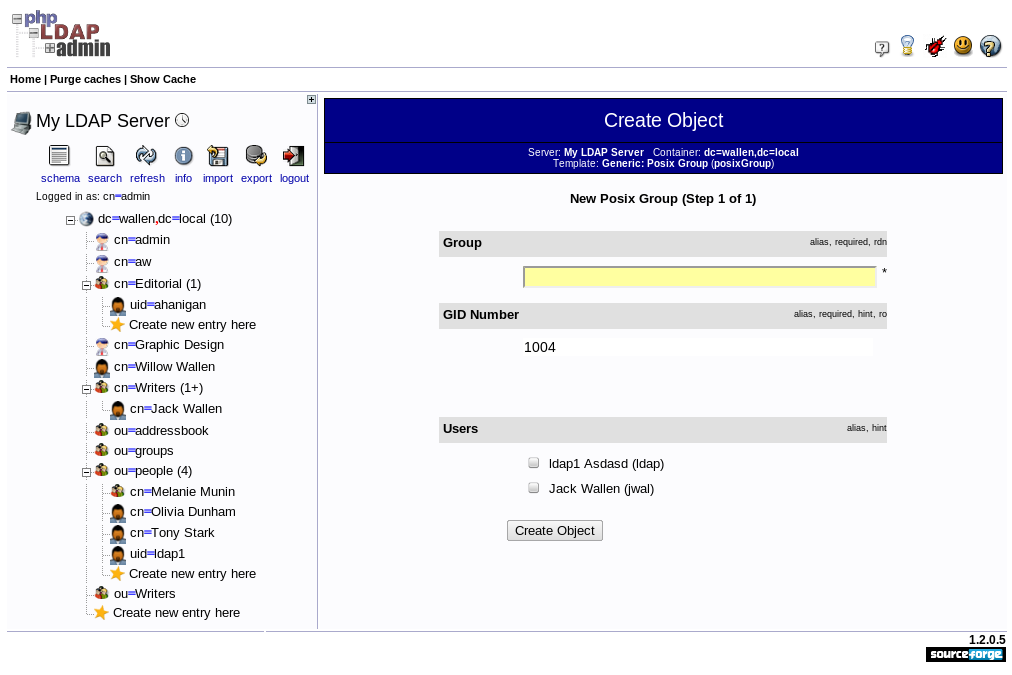Click Show Cache in top menu
Image resolution: width=1012 pixels, height=675 pixels.
coord(163,79)
